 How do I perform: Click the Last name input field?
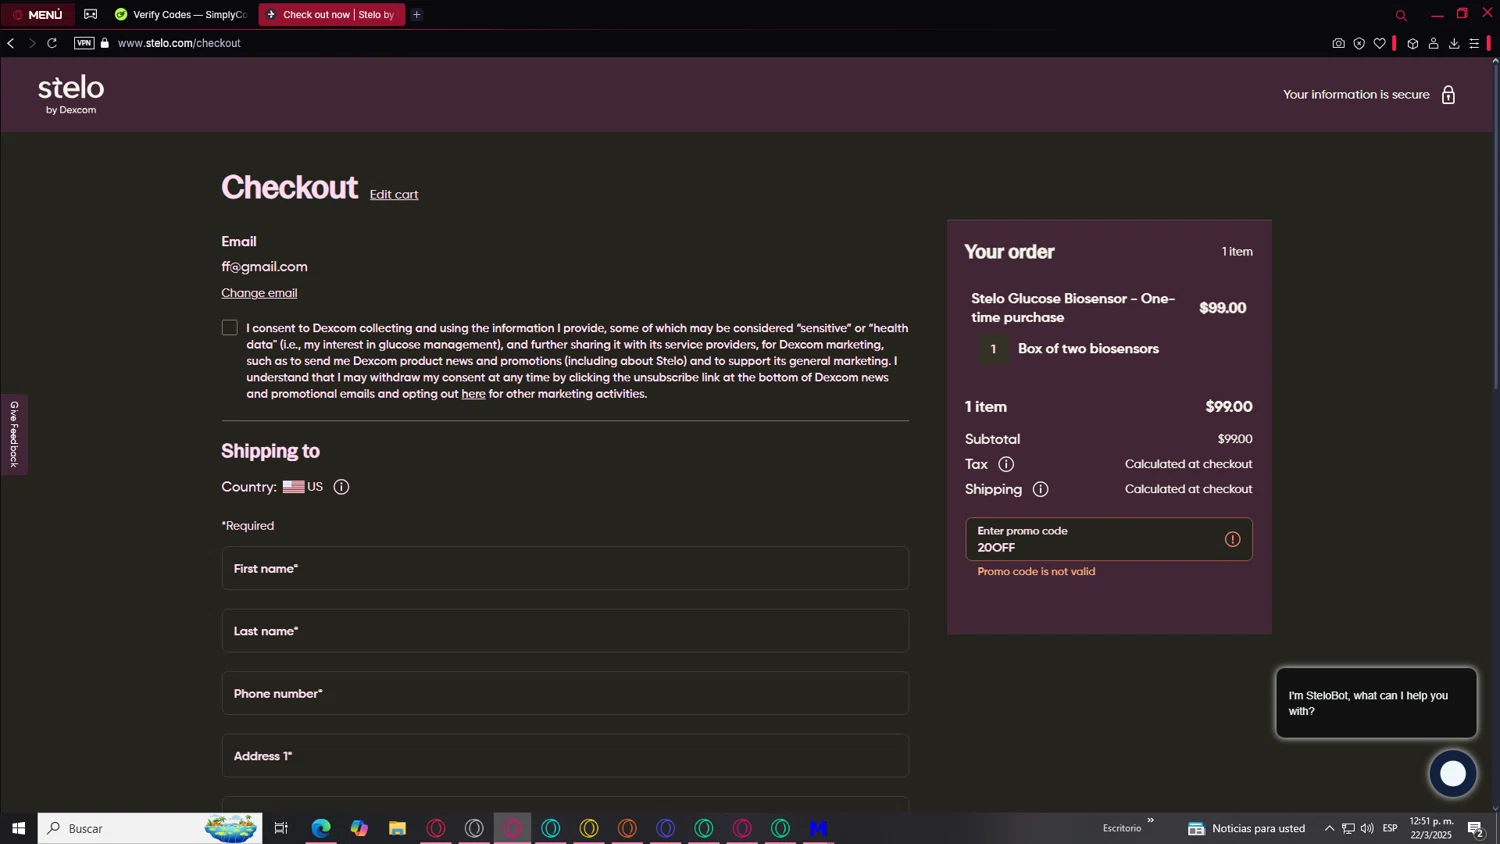(x=565, y=631)
